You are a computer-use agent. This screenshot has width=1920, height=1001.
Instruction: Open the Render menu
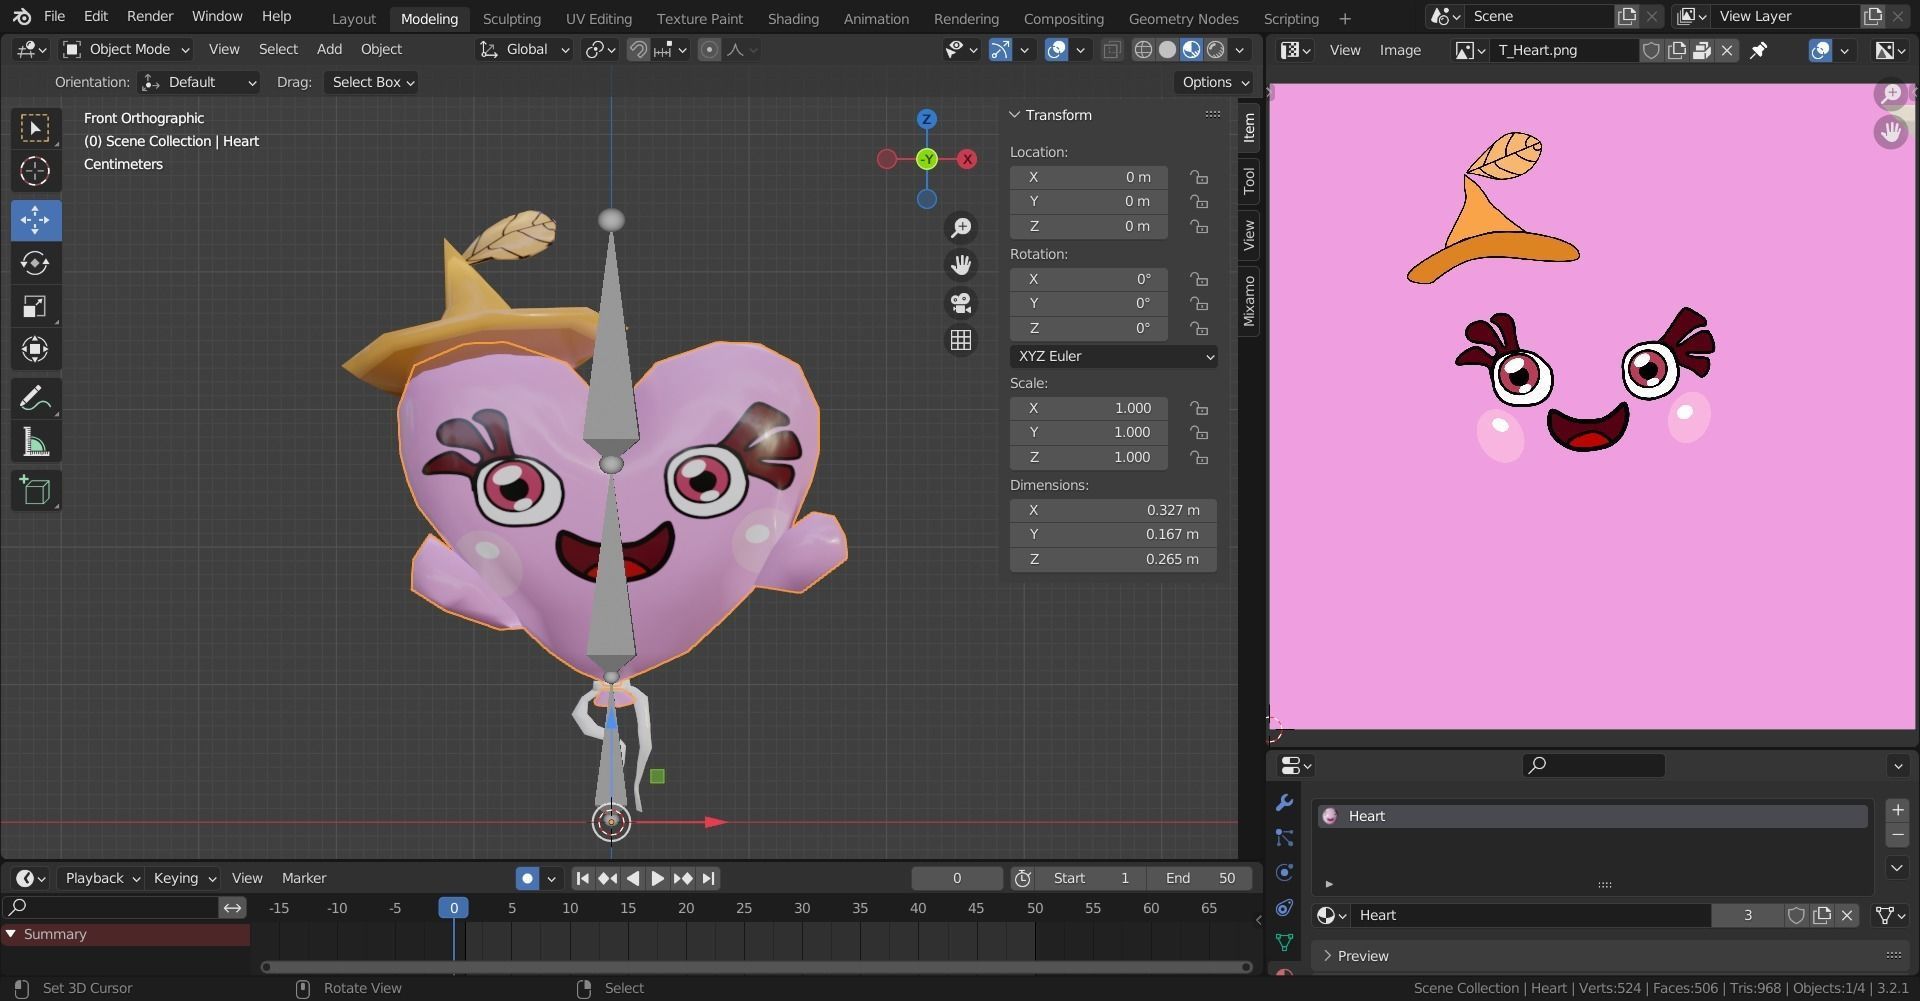click(150, 16)
